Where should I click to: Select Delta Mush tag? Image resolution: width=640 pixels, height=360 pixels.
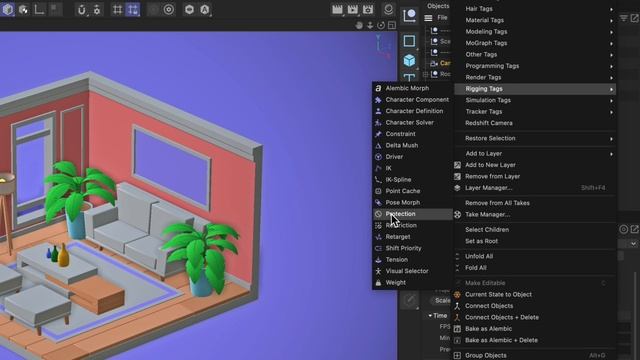point(412,145)
